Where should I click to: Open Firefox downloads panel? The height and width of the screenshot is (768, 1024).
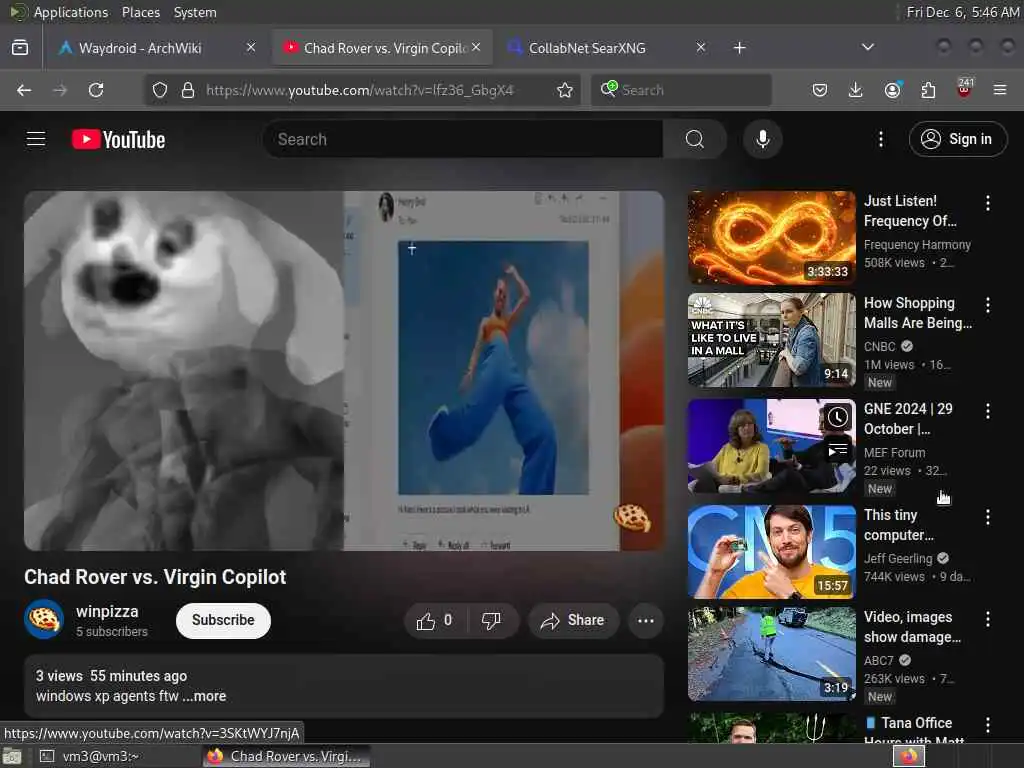point(856,90)
